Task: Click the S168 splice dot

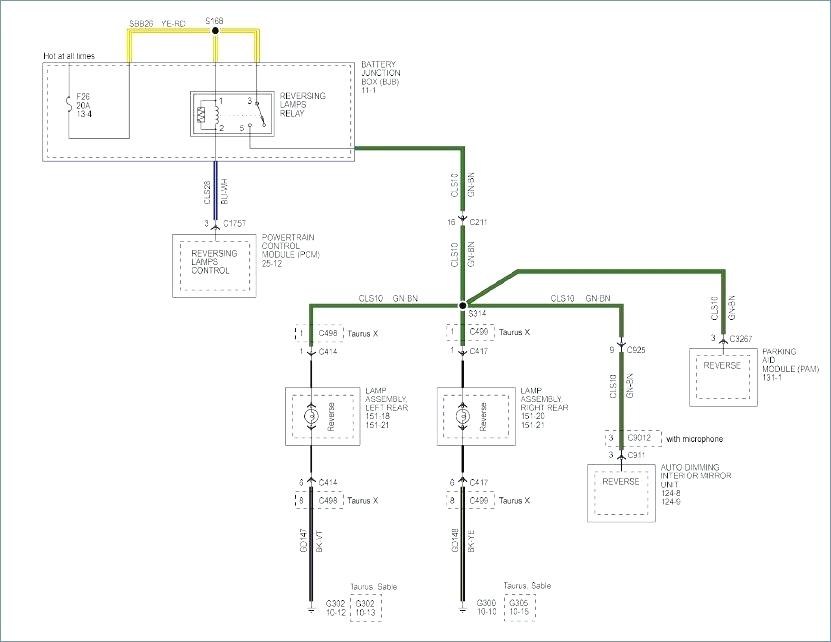Action: (215, 31)
